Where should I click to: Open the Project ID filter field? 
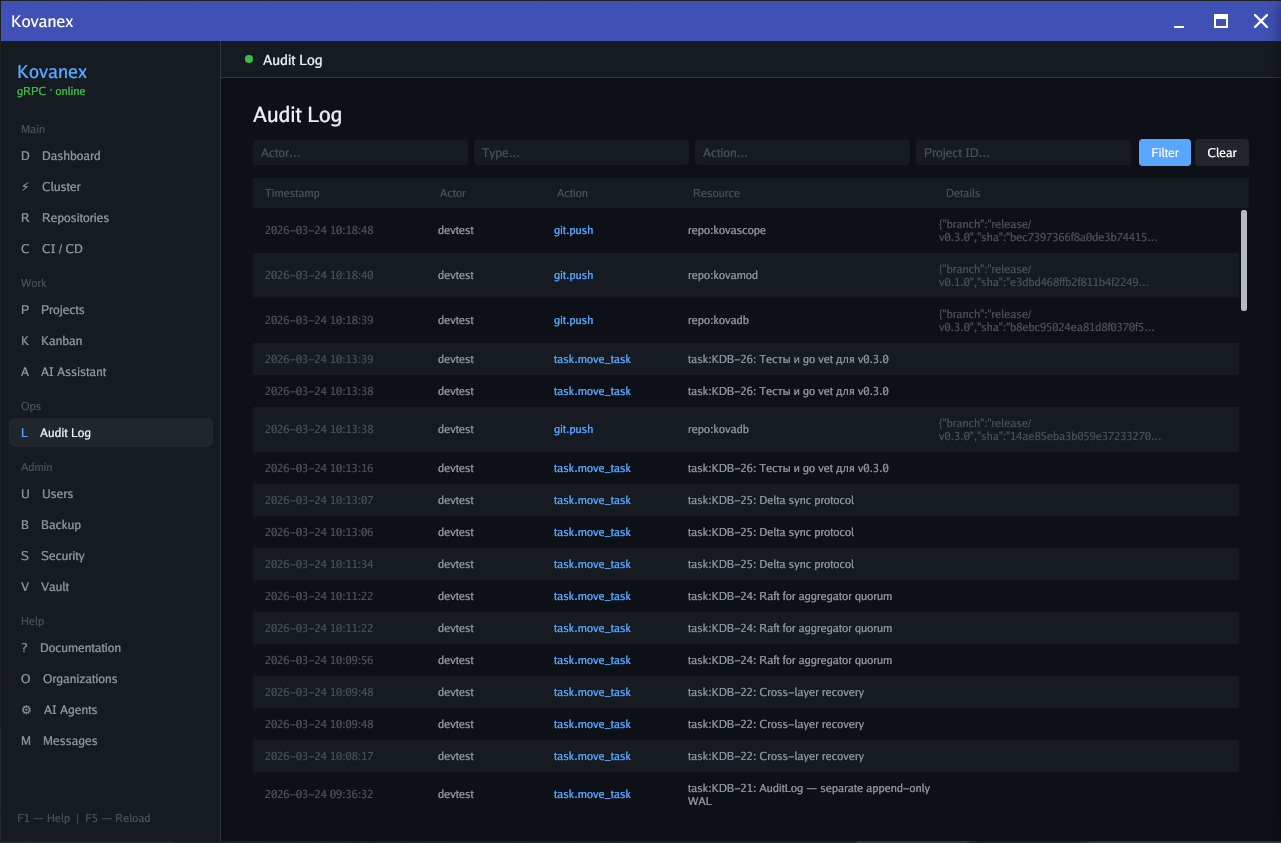point(1022,152)
